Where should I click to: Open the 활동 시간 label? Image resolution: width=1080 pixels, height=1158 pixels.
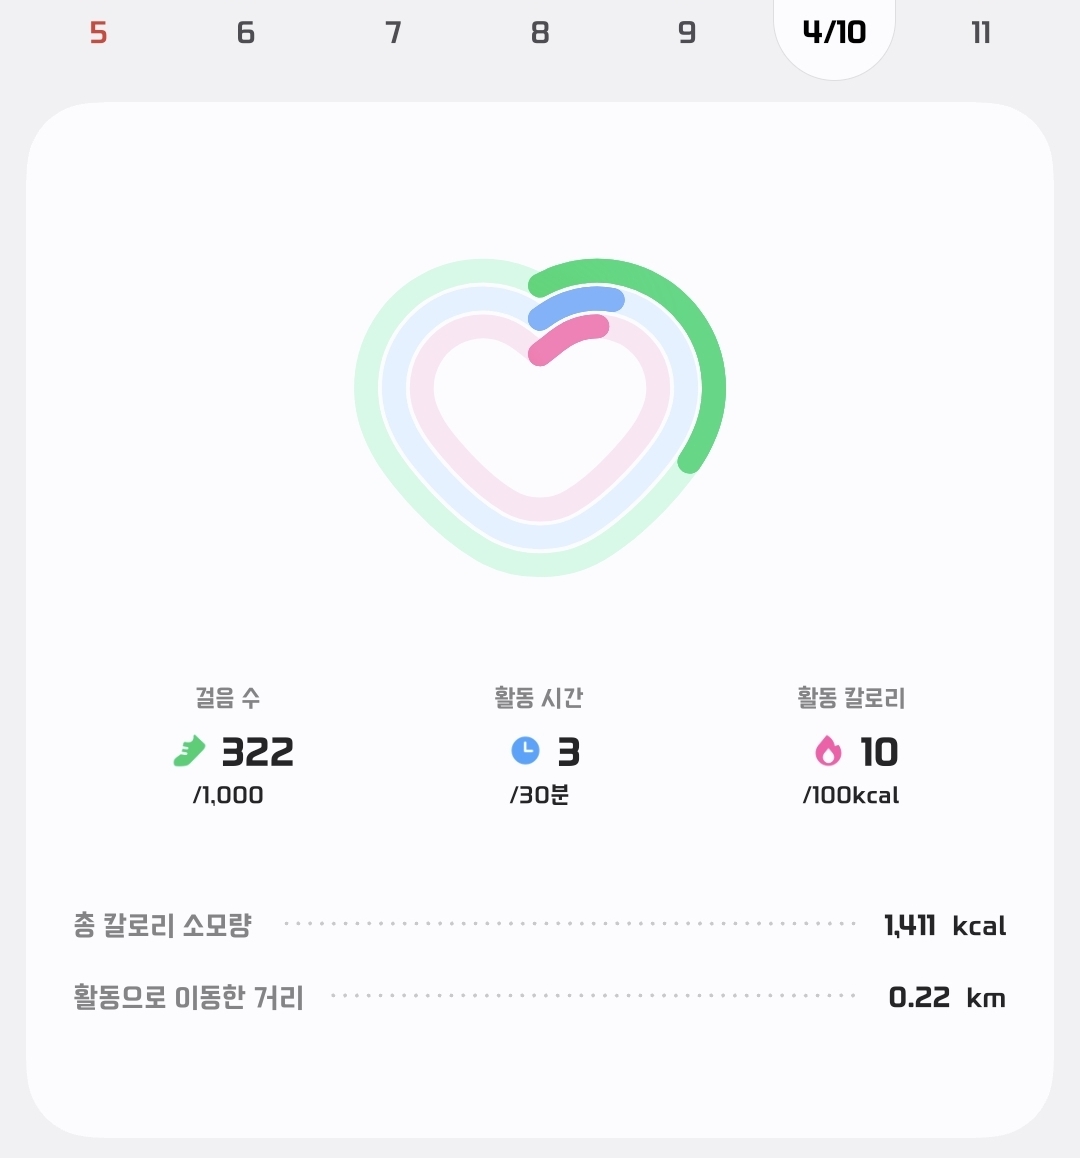(539, 698)
